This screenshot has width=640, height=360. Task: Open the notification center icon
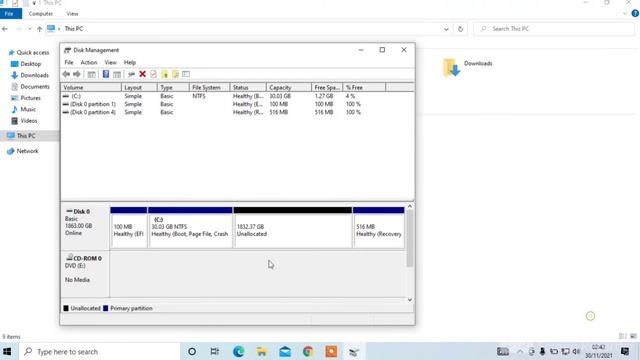point(624,351)
